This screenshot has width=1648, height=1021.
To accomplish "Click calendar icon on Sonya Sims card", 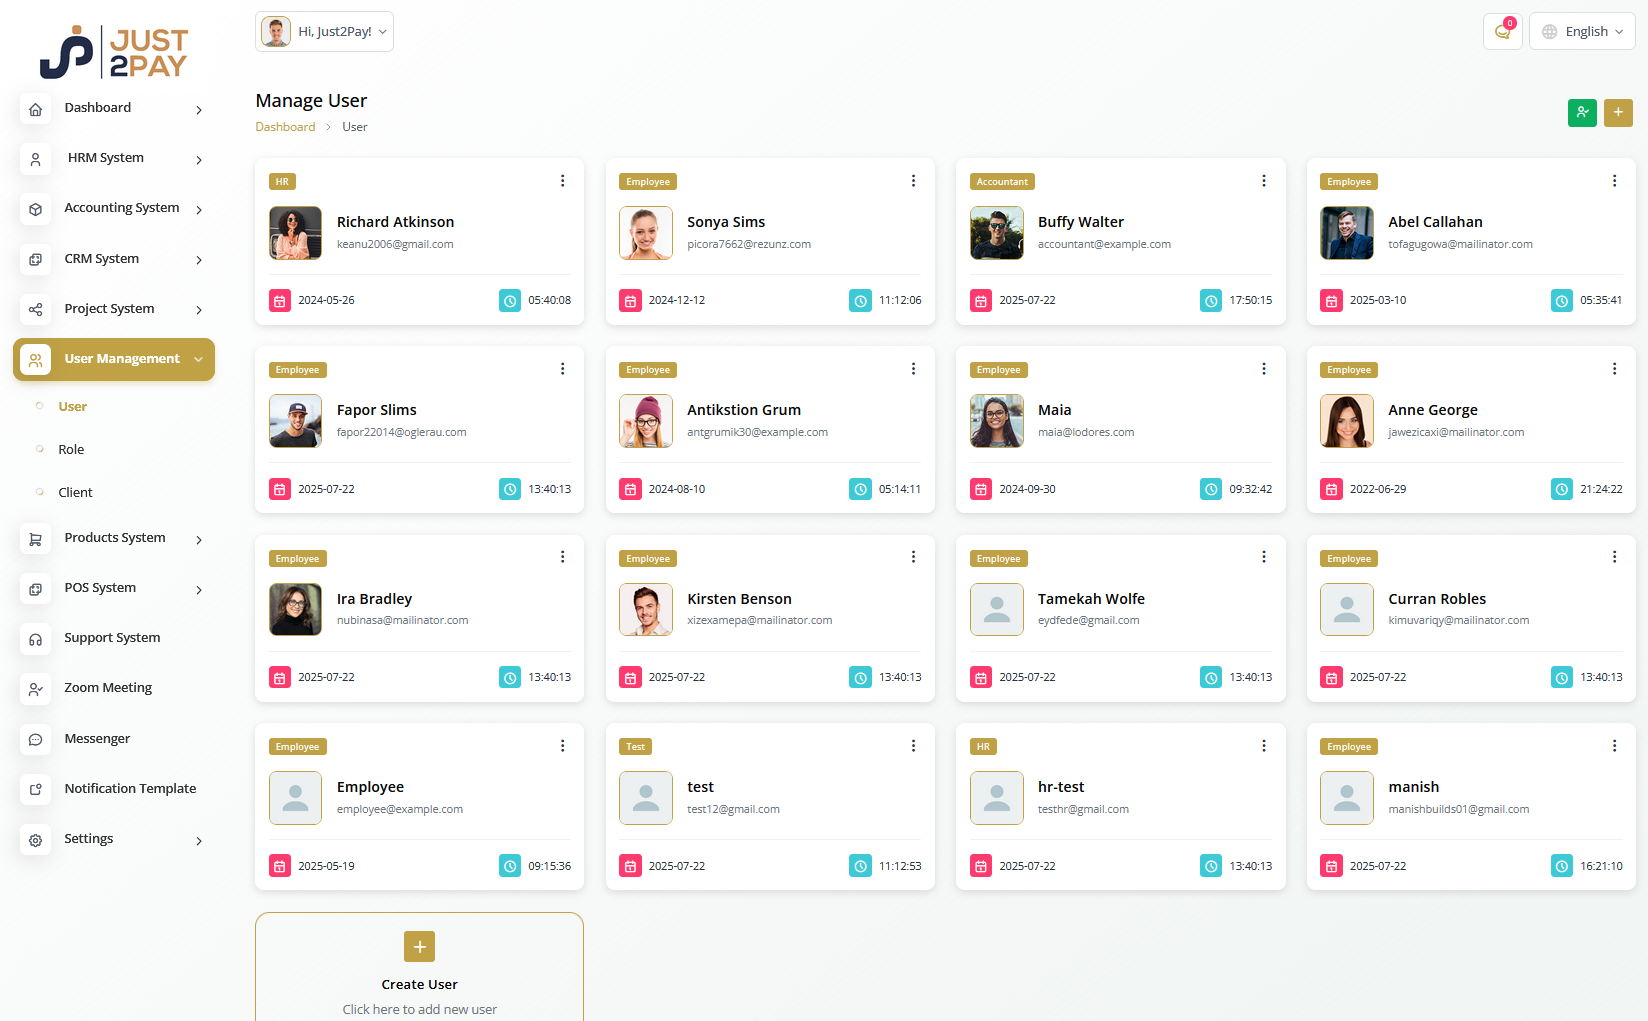I will point(630,300).
